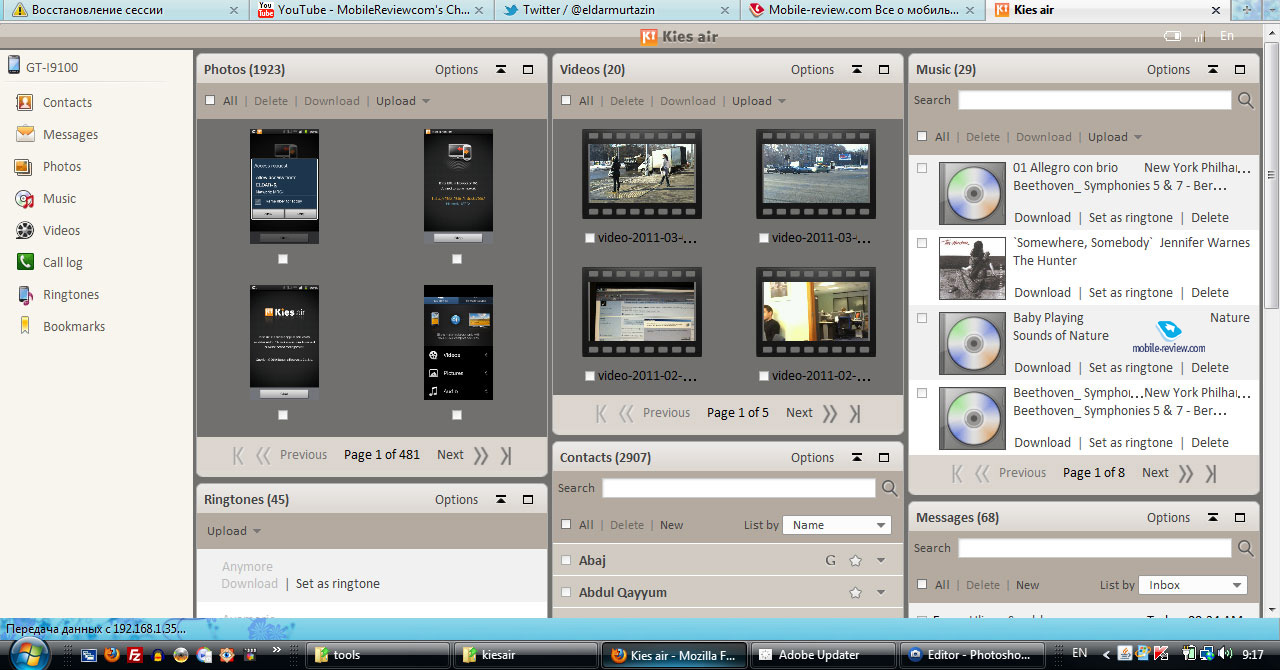The width and height of the screenshot is (1280, 670).
Task: Switch to the Twitter @eldarmurtazin tab
Action: (x=617, y=10)
